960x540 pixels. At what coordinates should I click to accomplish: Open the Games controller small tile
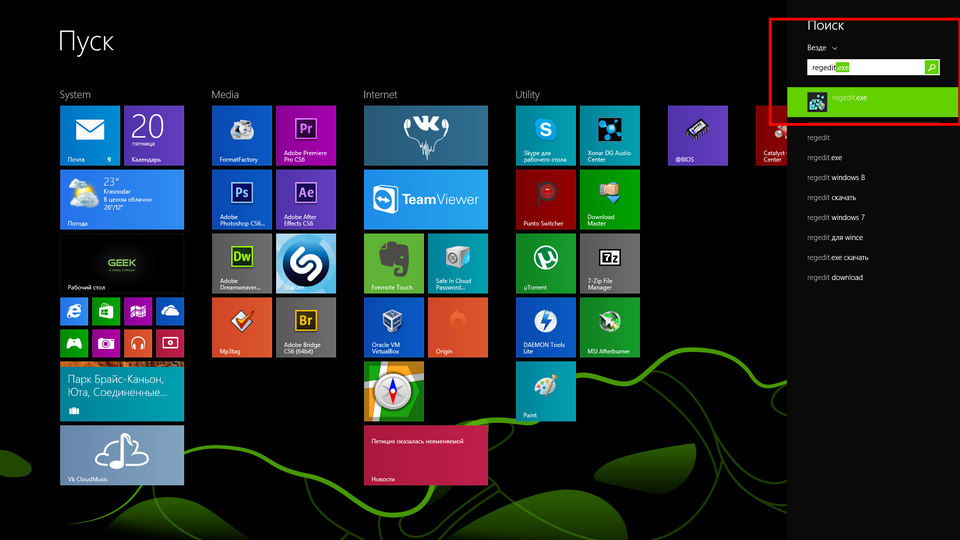[x=74, y=343]
